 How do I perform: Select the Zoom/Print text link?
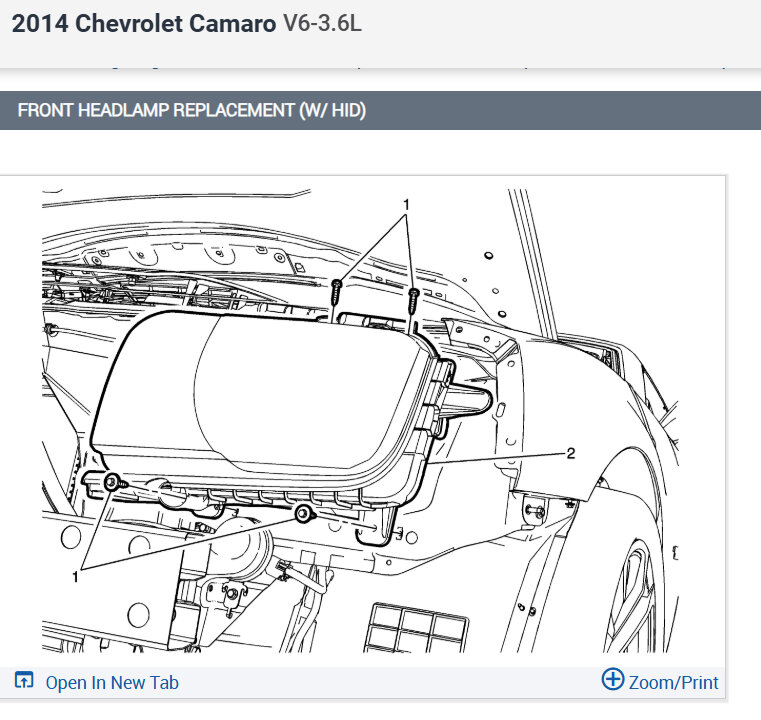click(x=673, y=683)
